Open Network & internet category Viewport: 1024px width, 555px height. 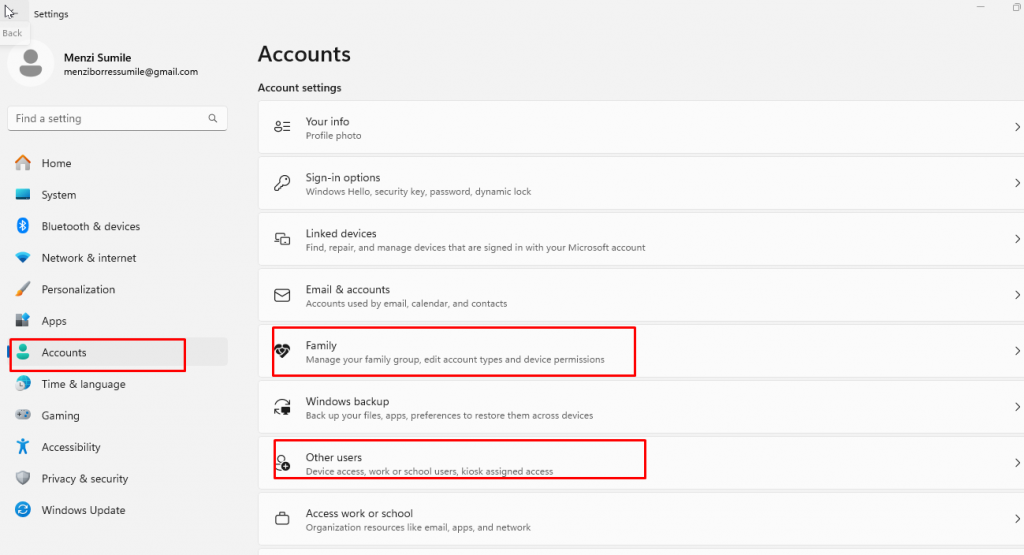click(x=89, y=258)
